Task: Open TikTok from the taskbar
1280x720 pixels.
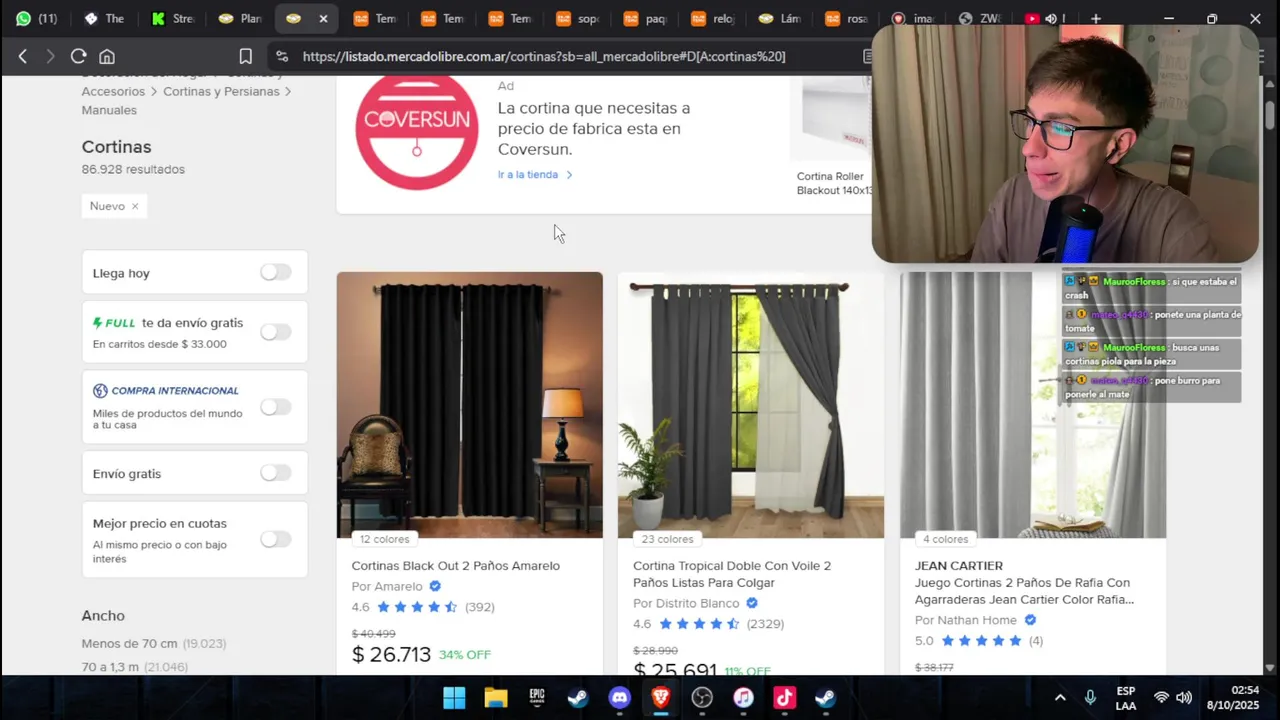Action: tap(784, 698)
